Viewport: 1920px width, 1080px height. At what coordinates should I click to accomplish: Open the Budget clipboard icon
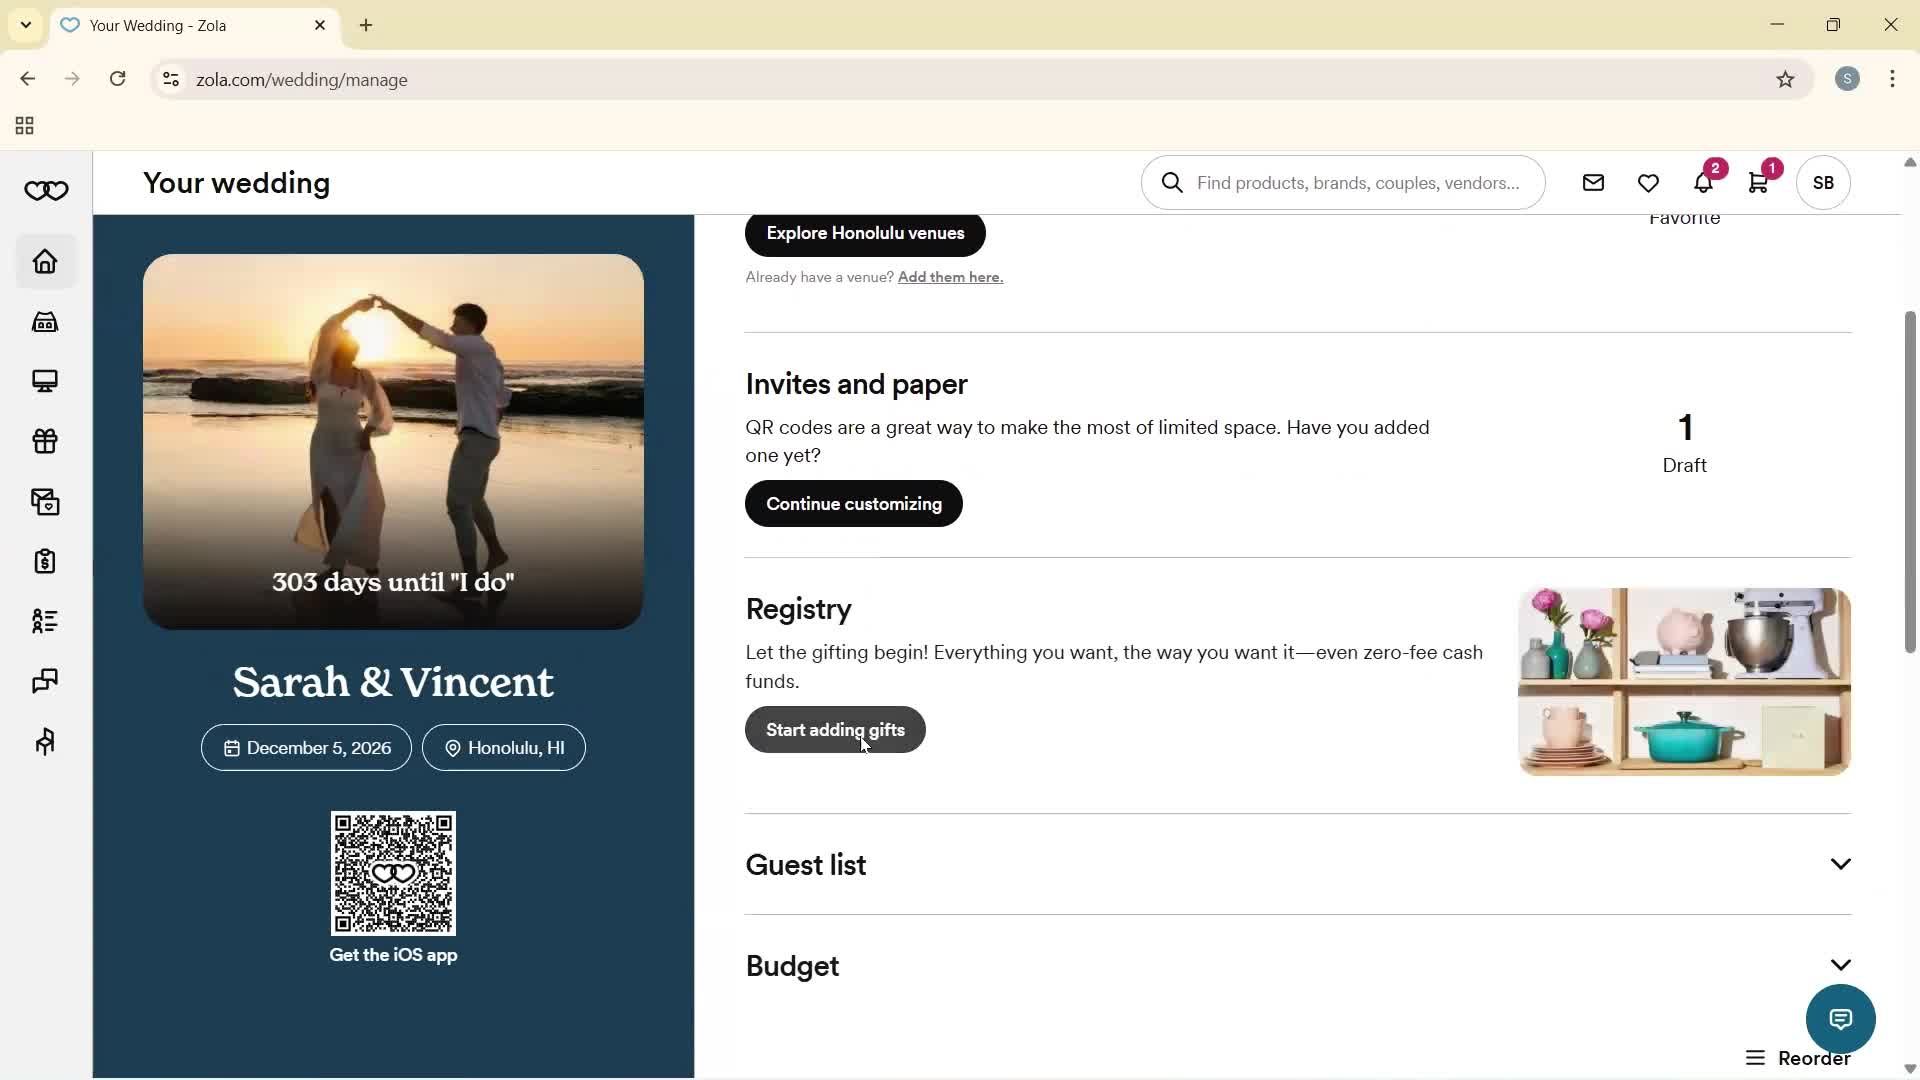[x=44, y=561]
